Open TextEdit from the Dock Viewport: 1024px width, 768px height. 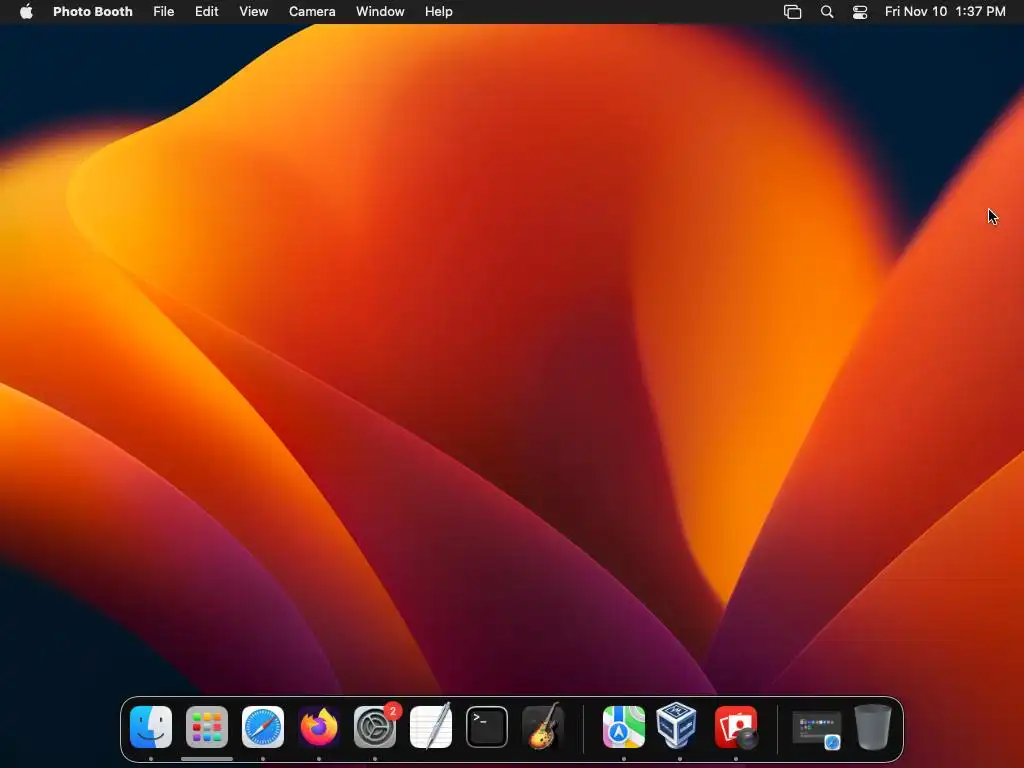pyautogui.click(x=431, y=726)
